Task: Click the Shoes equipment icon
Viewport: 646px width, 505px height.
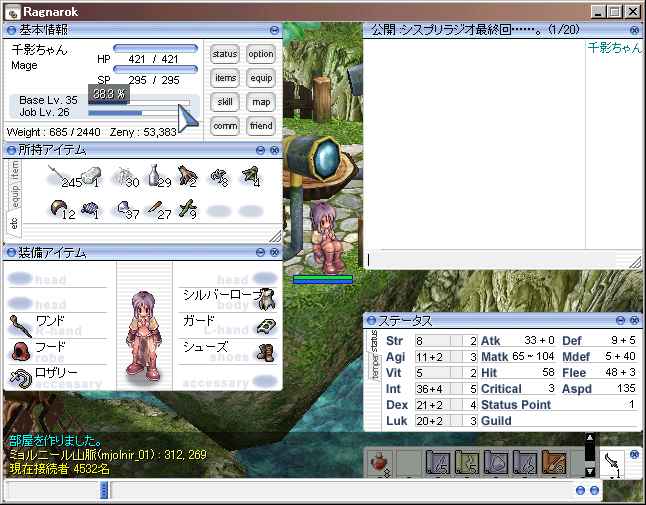Action: click(266, 353)
